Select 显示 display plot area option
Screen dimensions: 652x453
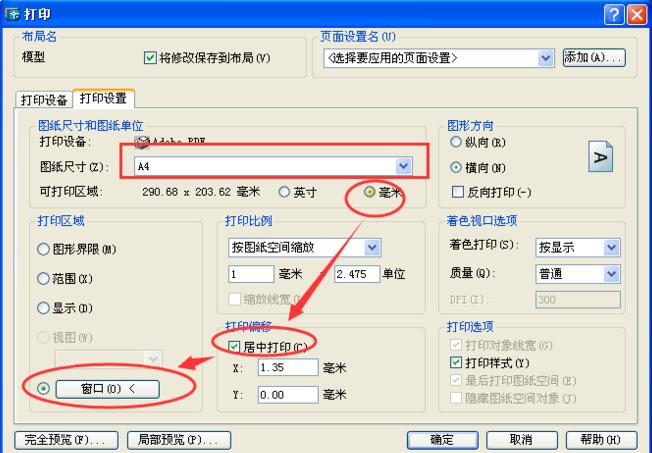pyautogui.click(x=43, y=308)
